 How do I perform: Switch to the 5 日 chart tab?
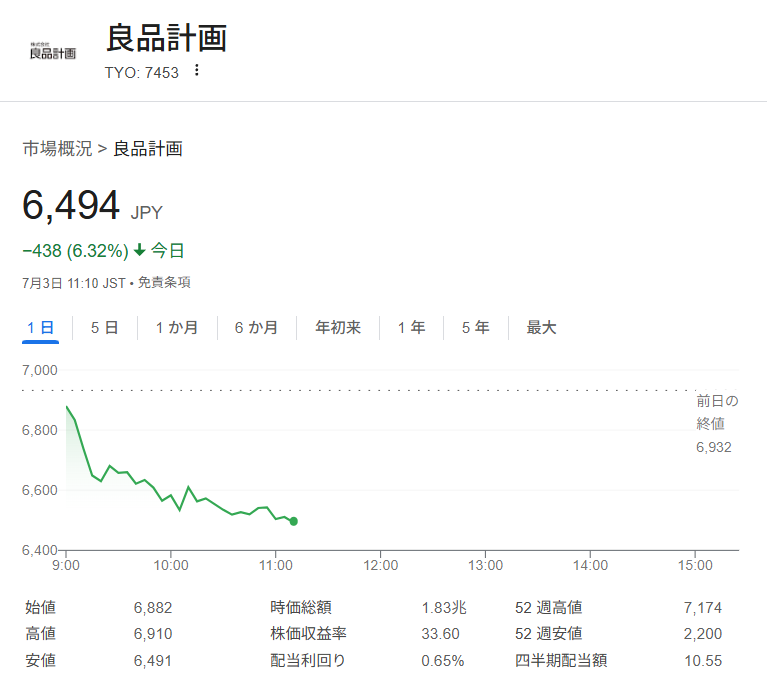(104, 328)
